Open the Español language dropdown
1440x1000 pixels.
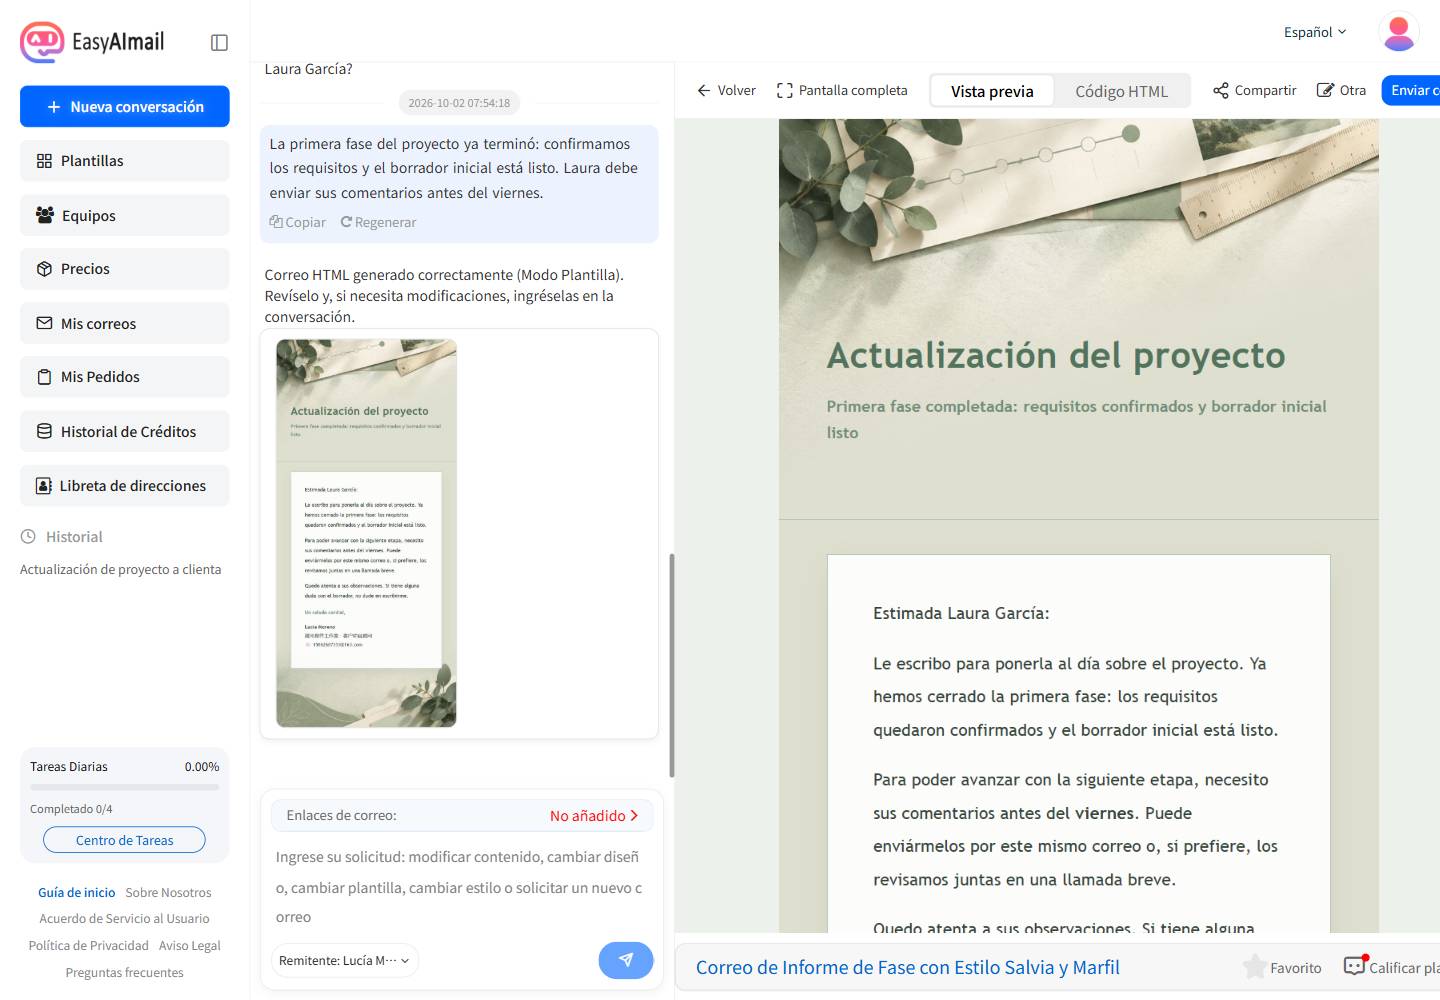pos(1315,32)
